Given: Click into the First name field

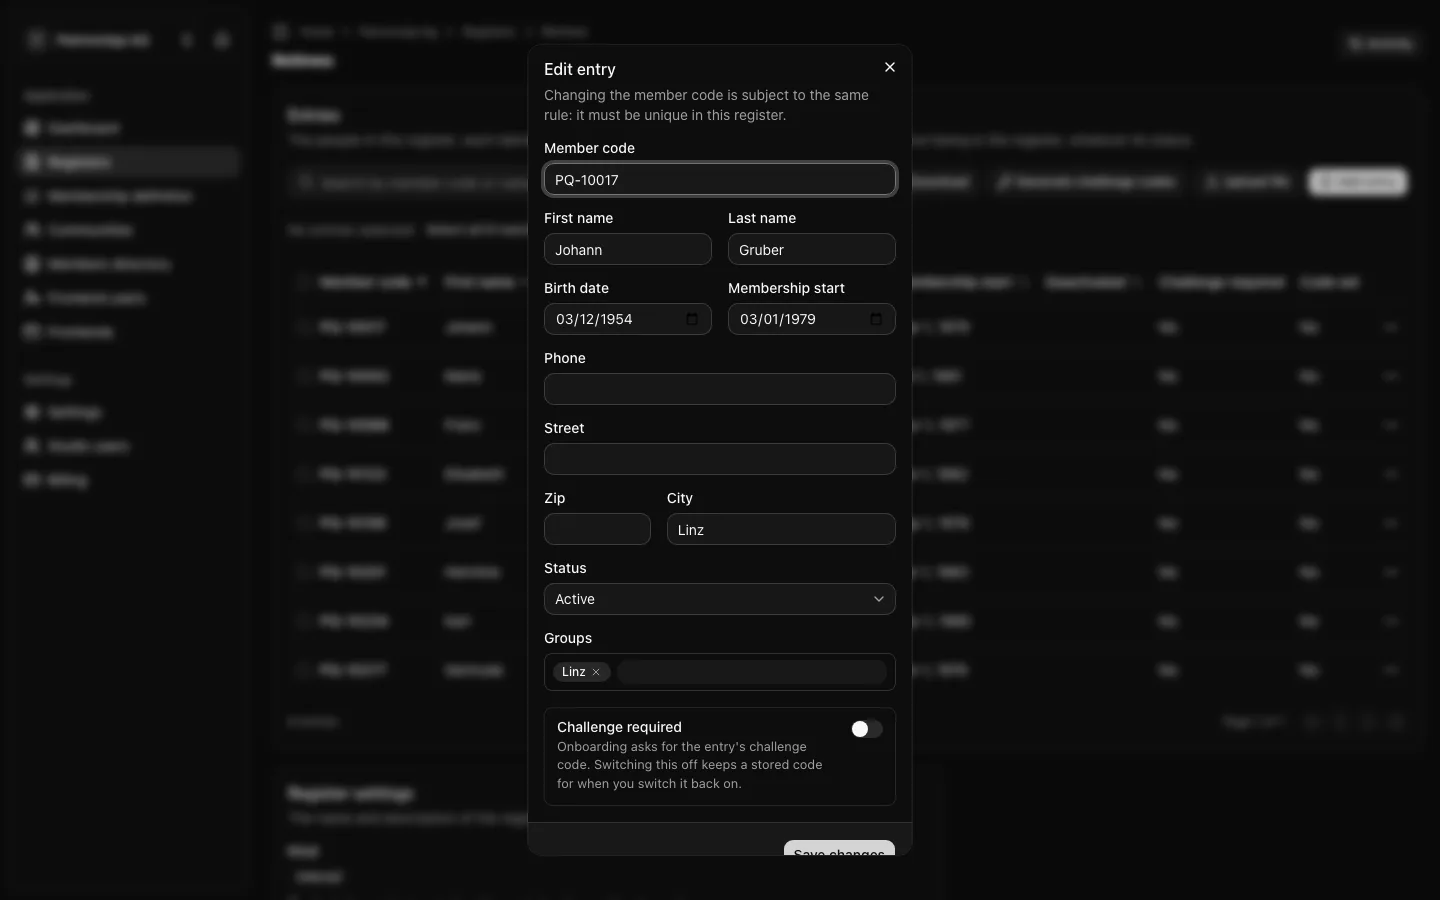Looking at the screenshot, I should point(628,249).
